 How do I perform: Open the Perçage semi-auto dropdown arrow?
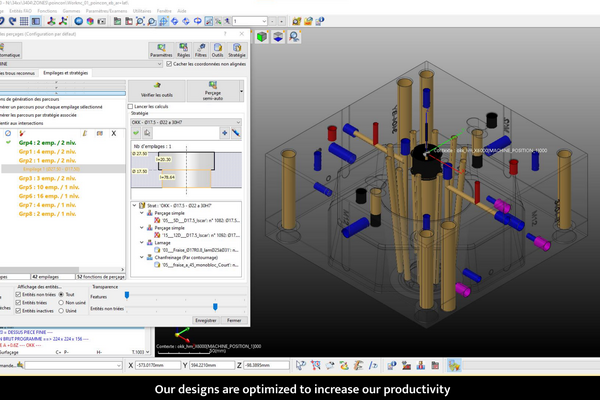(x=240, y=91)
